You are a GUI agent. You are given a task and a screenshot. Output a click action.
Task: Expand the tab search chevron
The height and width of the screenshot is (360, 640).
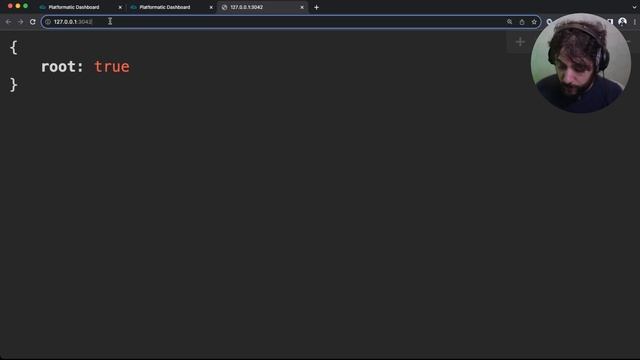pos(634,7)
